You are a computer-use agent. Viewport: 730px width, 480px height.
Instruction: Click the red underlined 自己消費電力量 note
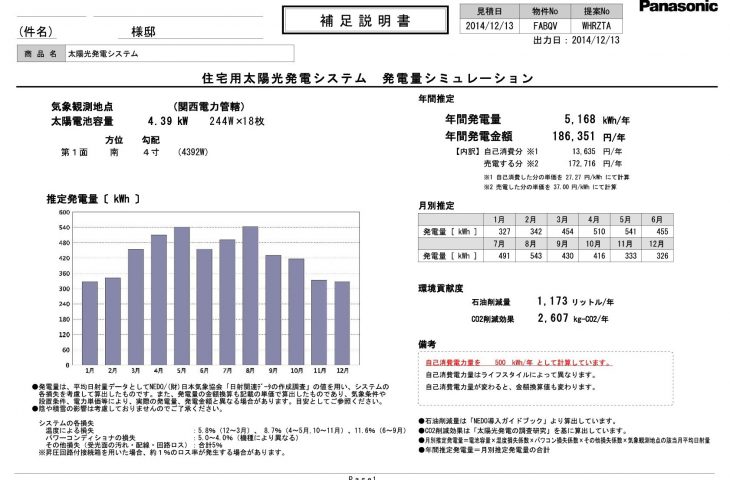pos(519,363)
